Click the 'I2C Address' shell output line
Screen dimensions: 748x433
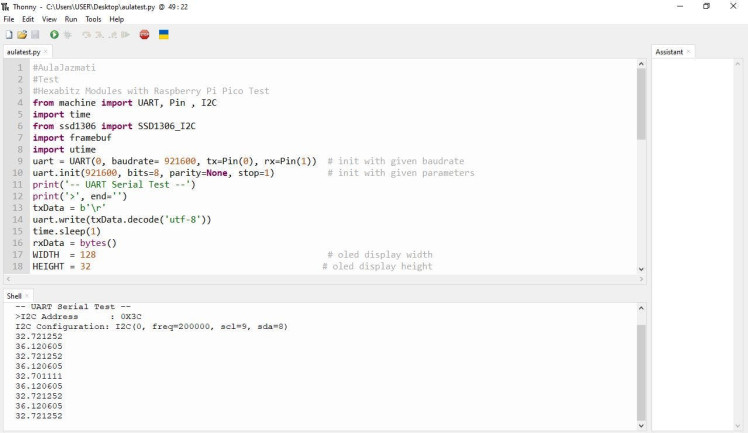(78, 317)
